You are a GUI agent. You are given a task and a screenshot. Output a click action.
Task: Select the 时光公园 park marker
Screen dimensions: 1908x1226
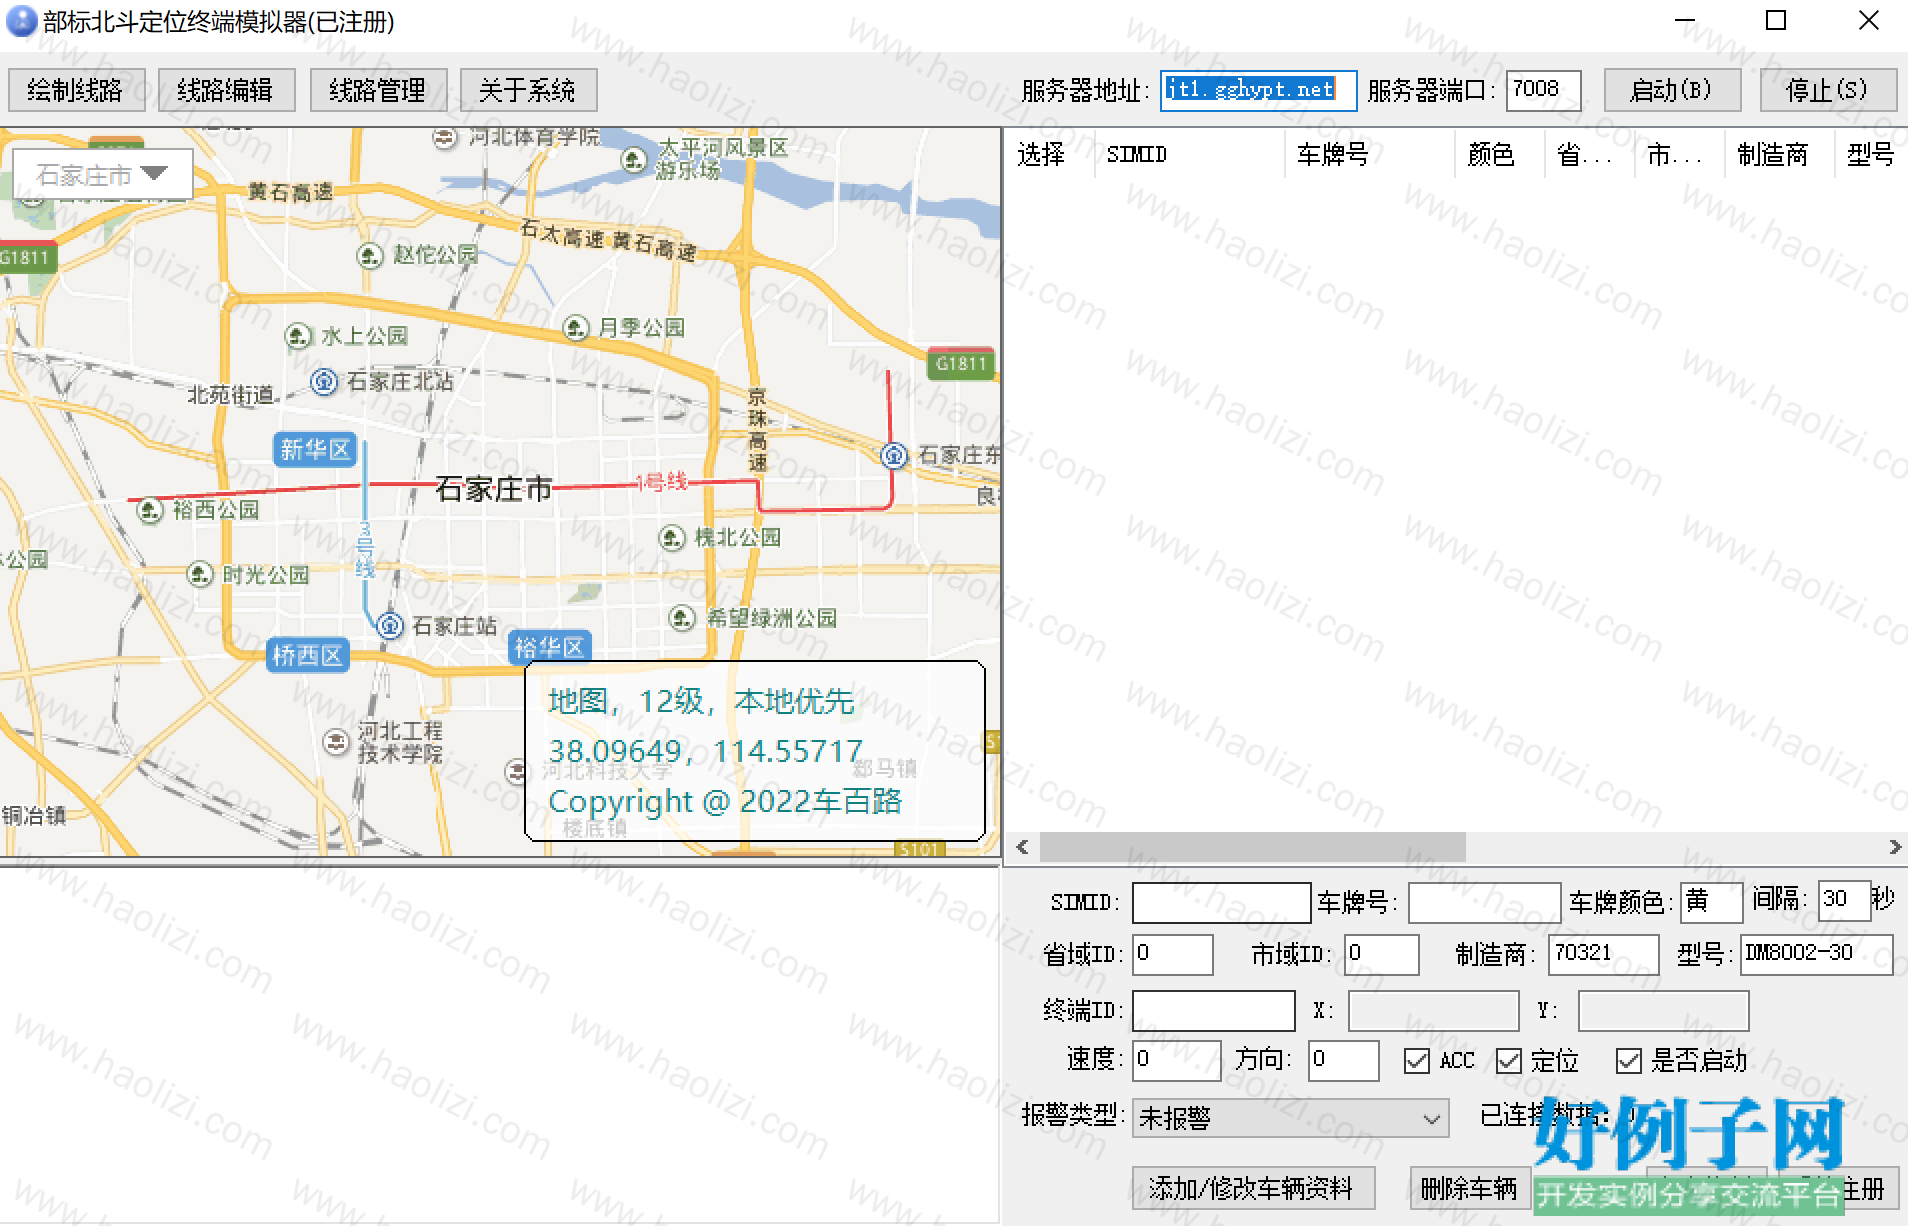coord(200,575)
